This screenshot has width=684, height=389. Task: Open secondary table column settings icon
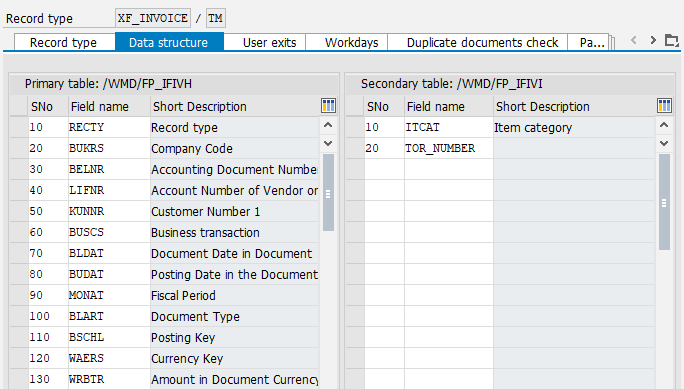(x=664, y=106)
